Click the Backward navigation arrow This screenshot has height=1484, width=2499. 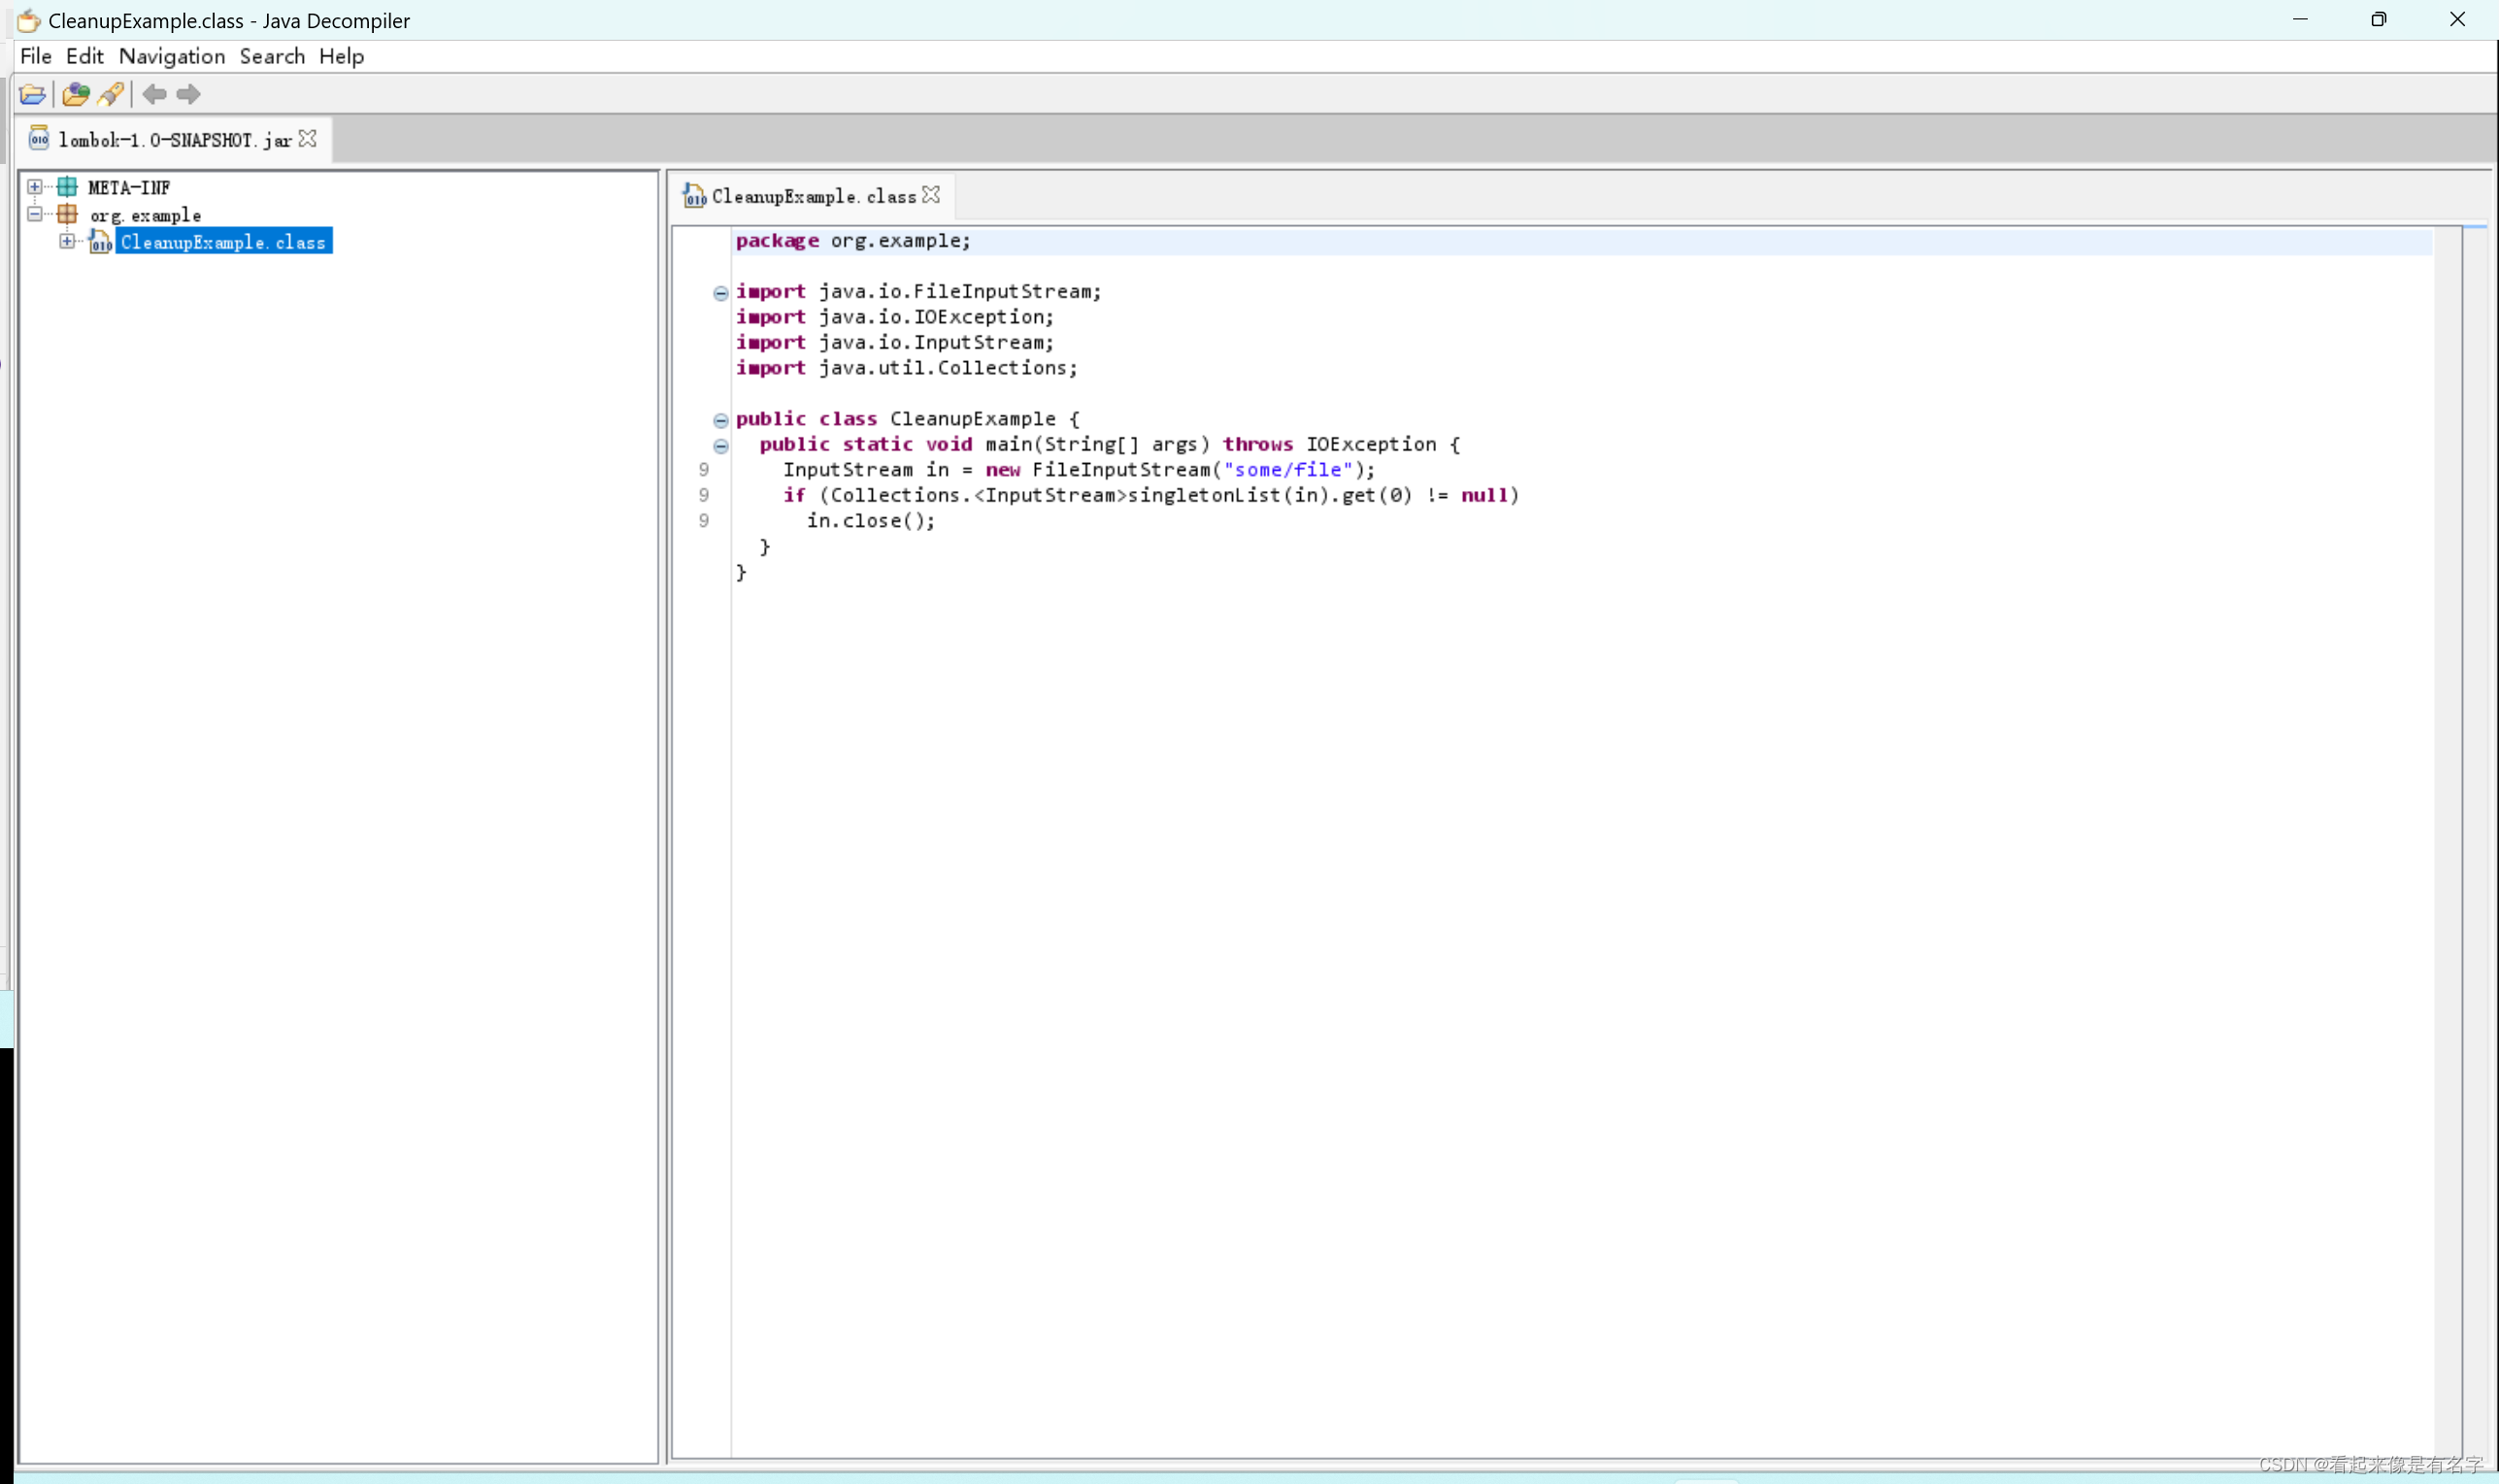[x=154, y=94]
